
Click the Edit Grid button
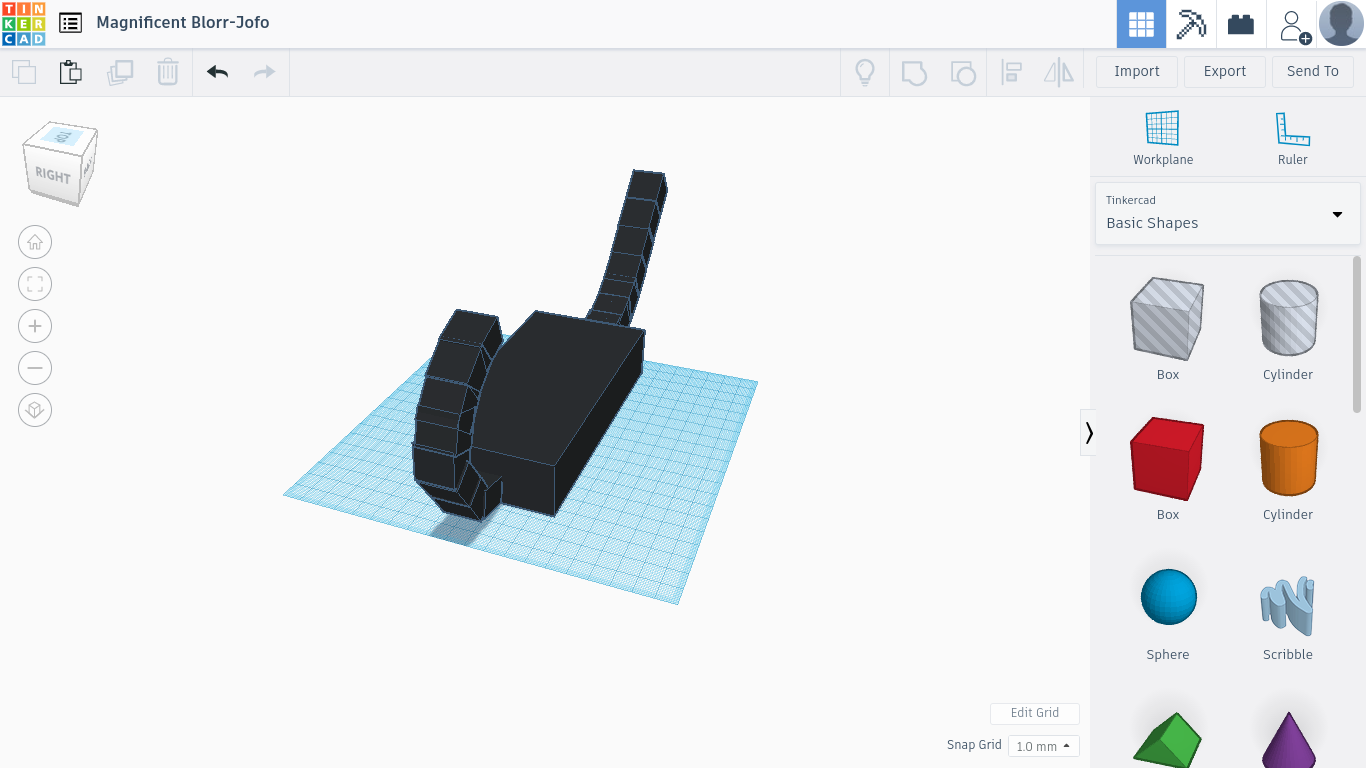[1034, 713]
